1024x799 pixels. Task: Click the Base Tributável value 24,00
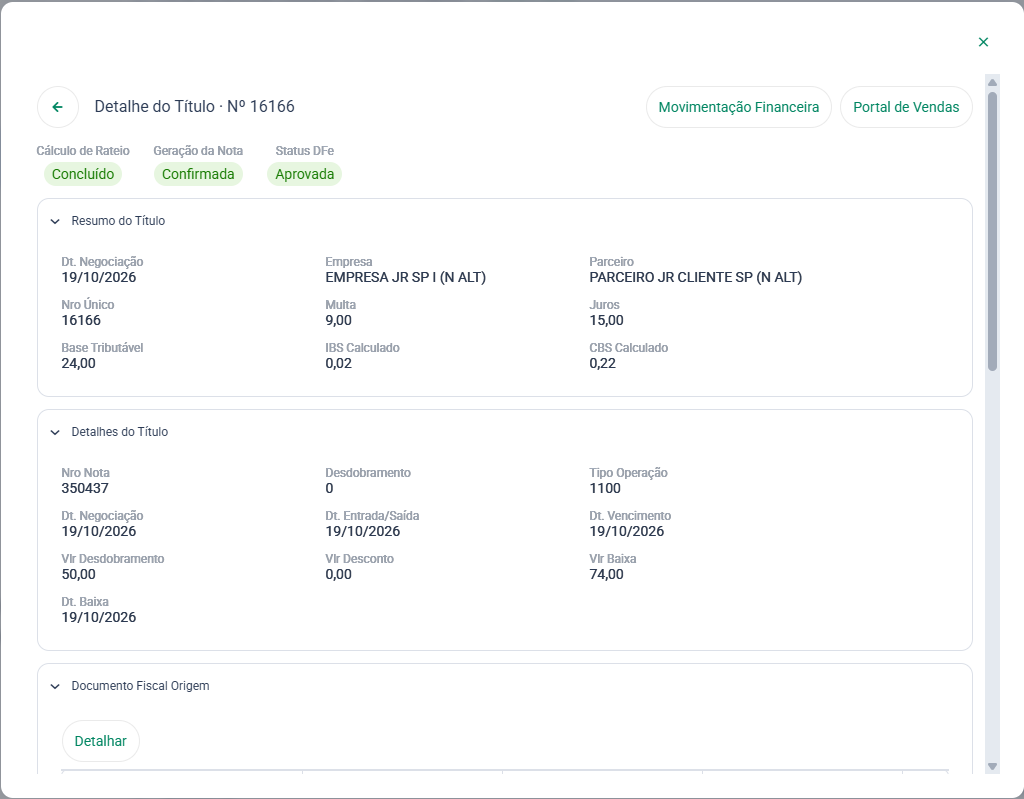[x=78, y=363]
